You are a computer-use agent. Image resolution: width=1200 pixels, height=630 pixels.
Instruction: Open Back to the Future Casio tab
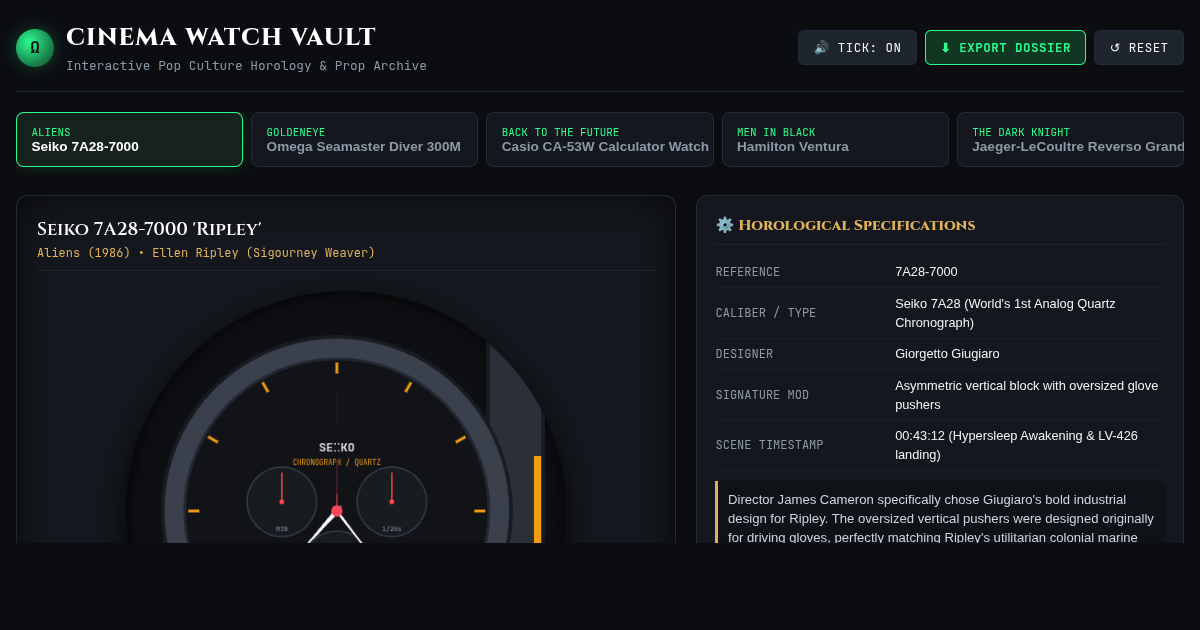tap(600, 140)
